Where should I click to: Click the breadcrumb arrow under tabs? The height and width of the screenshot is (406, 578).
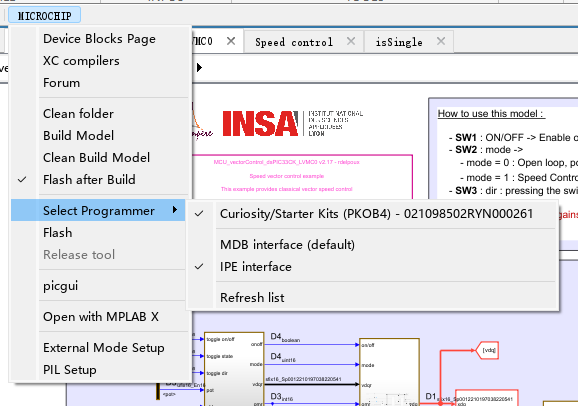(x=199, y=67)
